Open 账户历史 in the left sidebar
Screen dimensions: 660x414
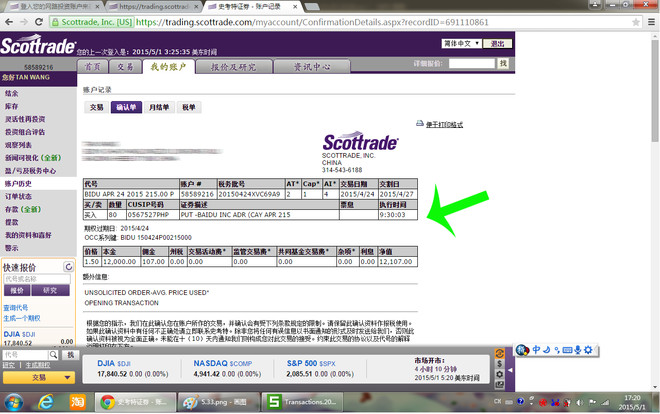point(18,183)
